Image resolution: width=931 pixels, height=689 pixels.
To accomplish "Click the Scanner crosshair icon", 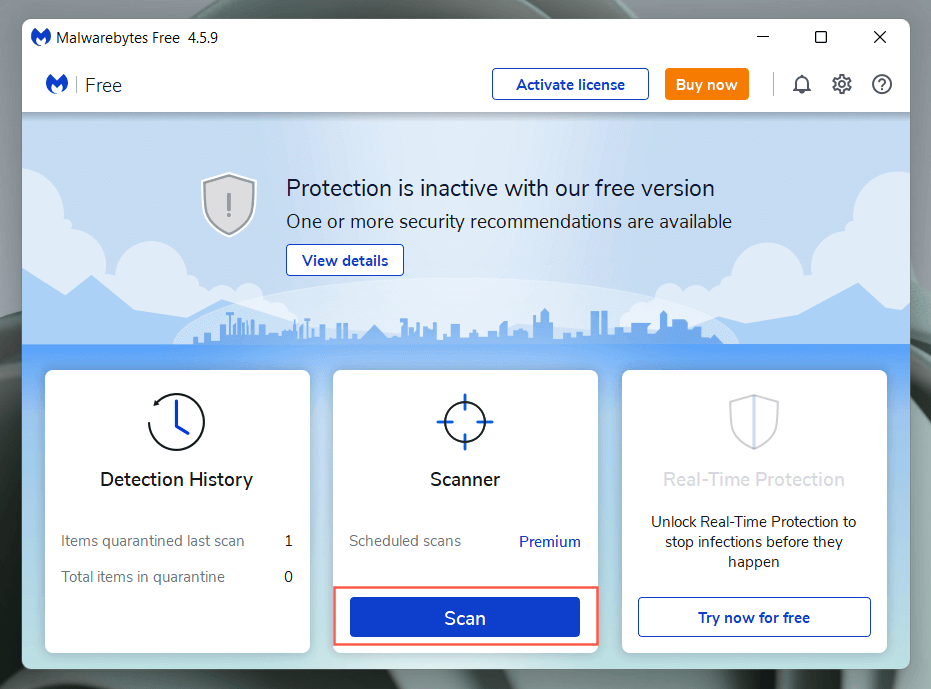I will [465, 422].
